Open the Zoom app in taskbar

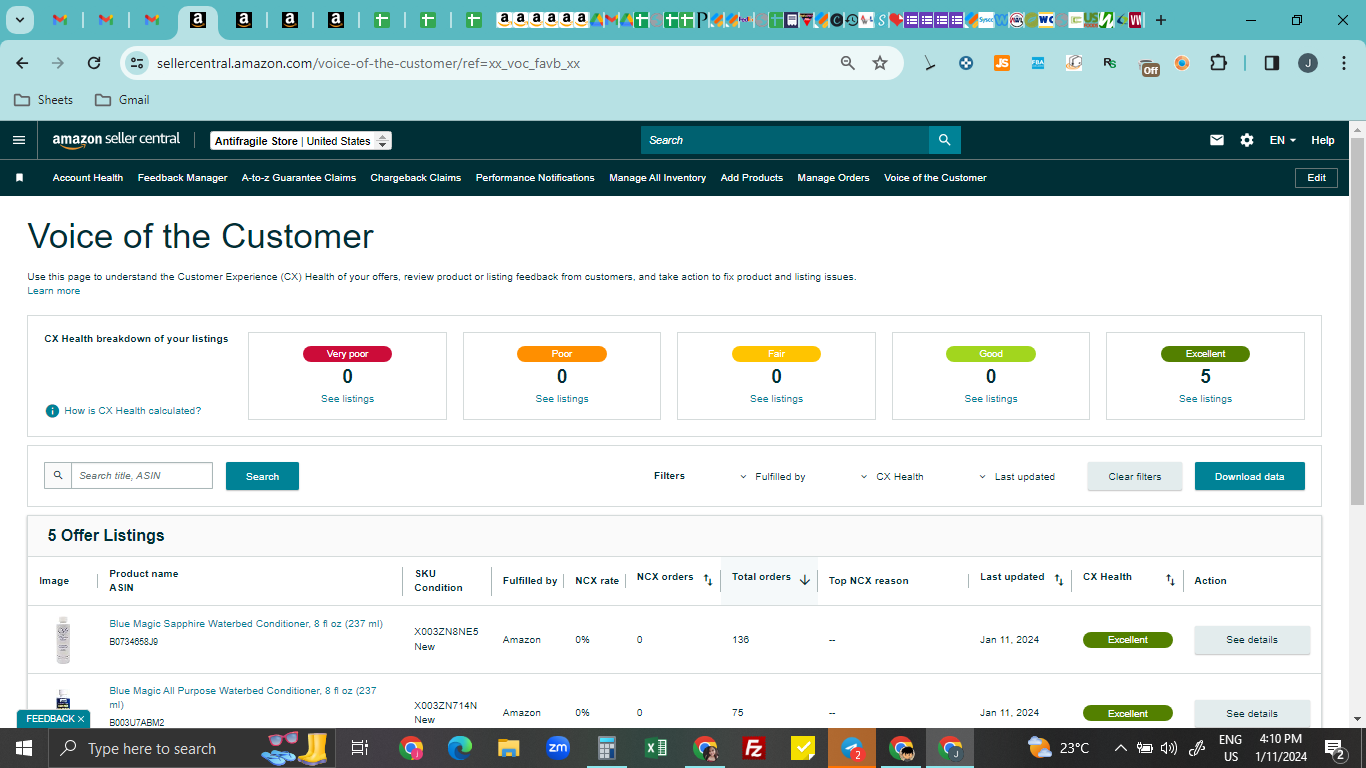tap(558, 748)
